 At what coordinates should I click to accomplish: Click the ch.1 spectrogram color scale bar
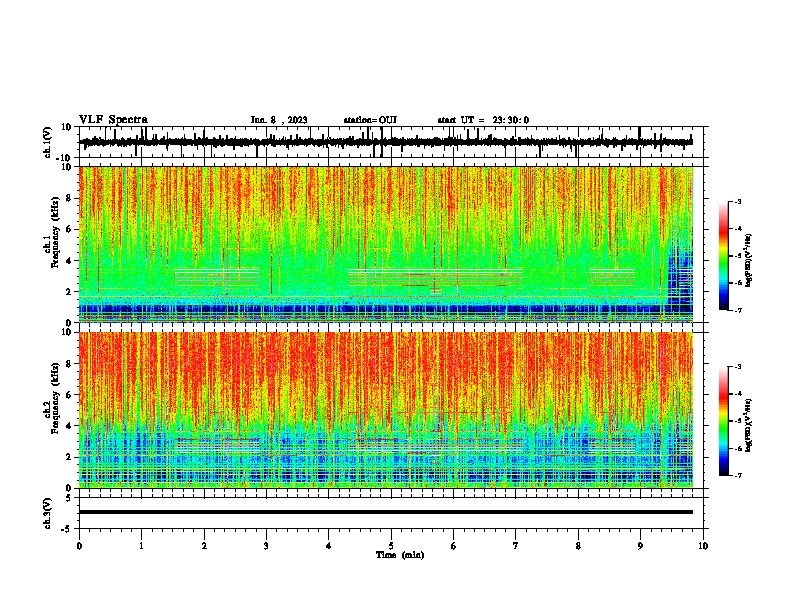click(x=724, y=256)
